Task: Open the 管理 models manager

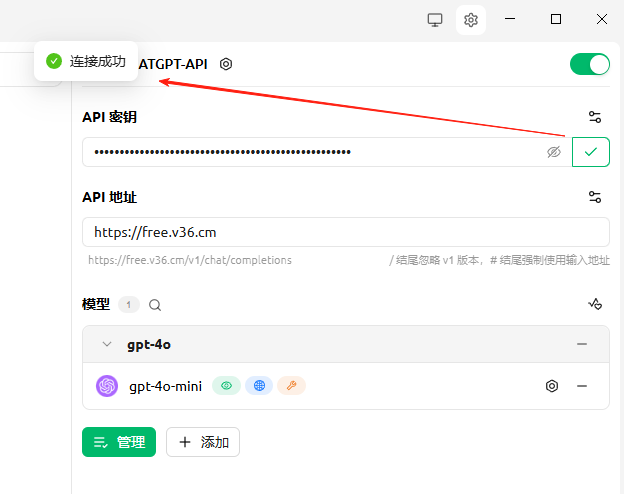Action: pyautogui.click(x=119, y=442)
